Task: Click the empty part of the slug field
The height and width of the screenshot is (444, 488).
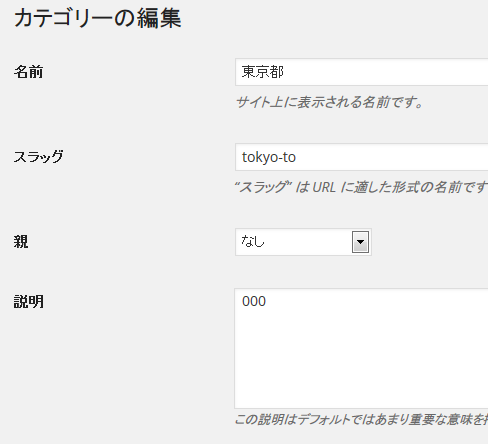Action: point(393,157)
